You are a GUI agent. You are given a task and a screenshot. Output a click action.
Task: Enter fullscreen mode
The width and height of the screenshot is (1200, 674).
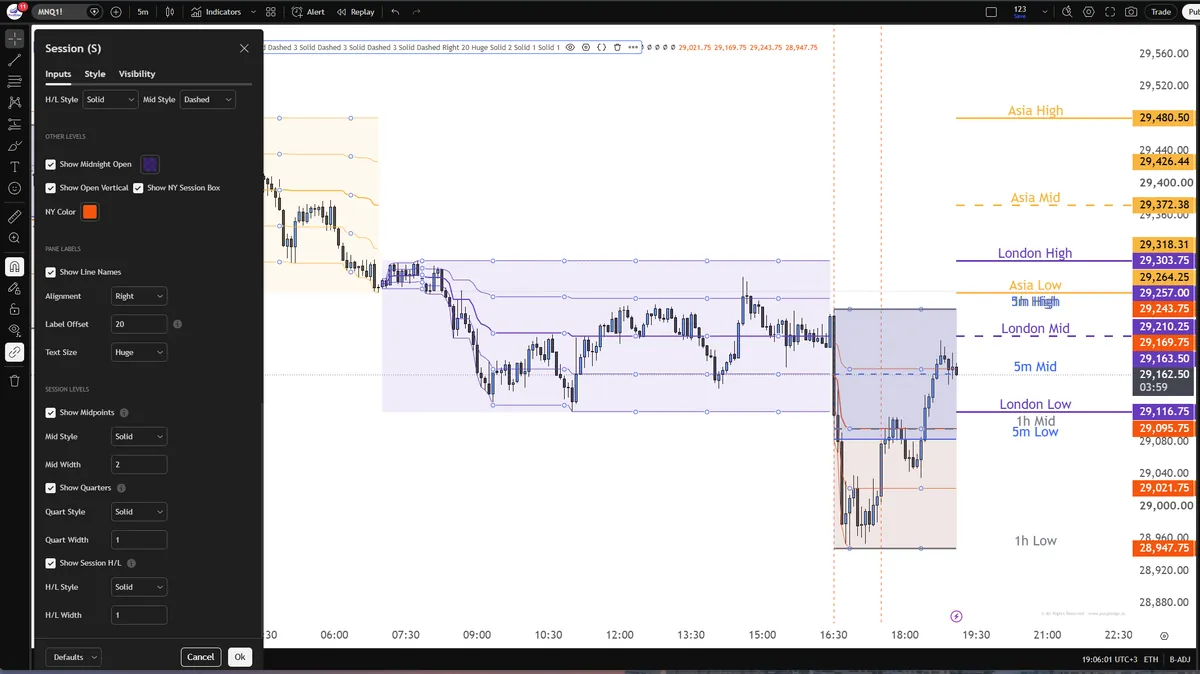click(1109, 12)
